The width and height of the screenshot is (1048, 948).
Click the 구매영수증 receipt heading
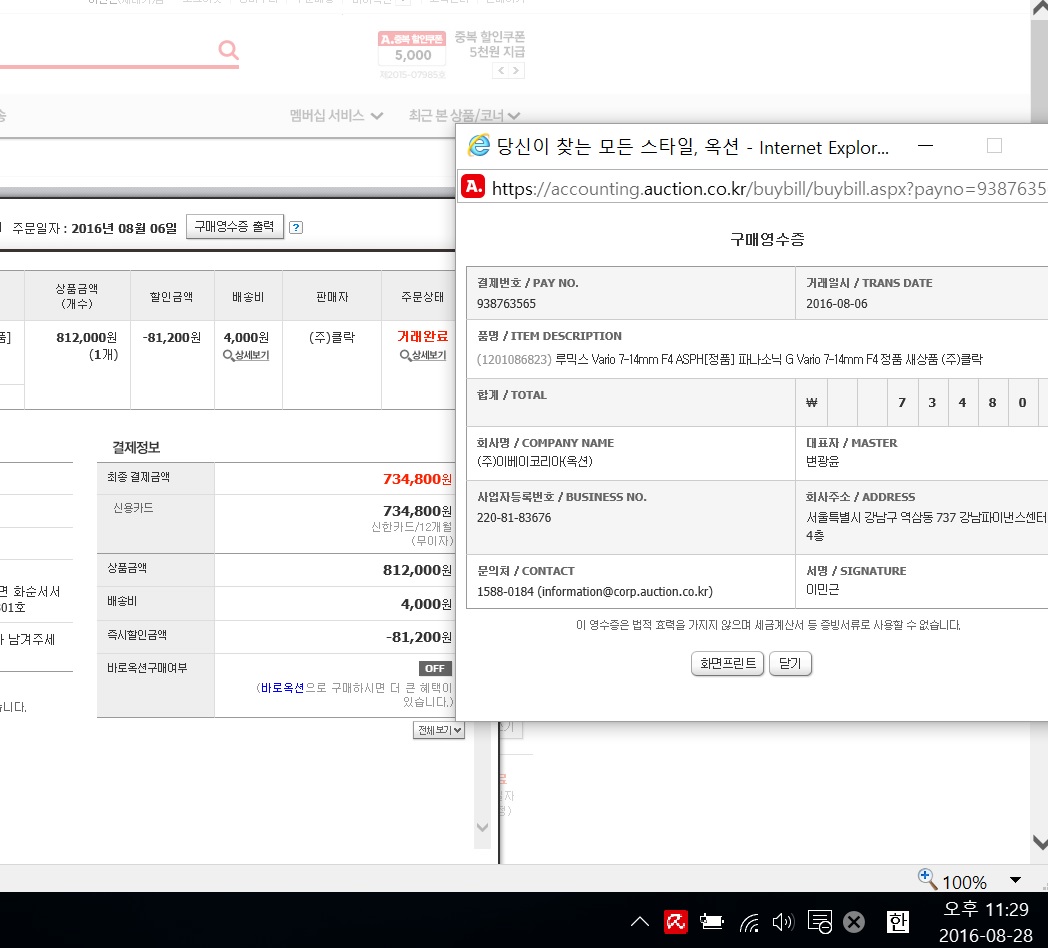click(767, 239)
